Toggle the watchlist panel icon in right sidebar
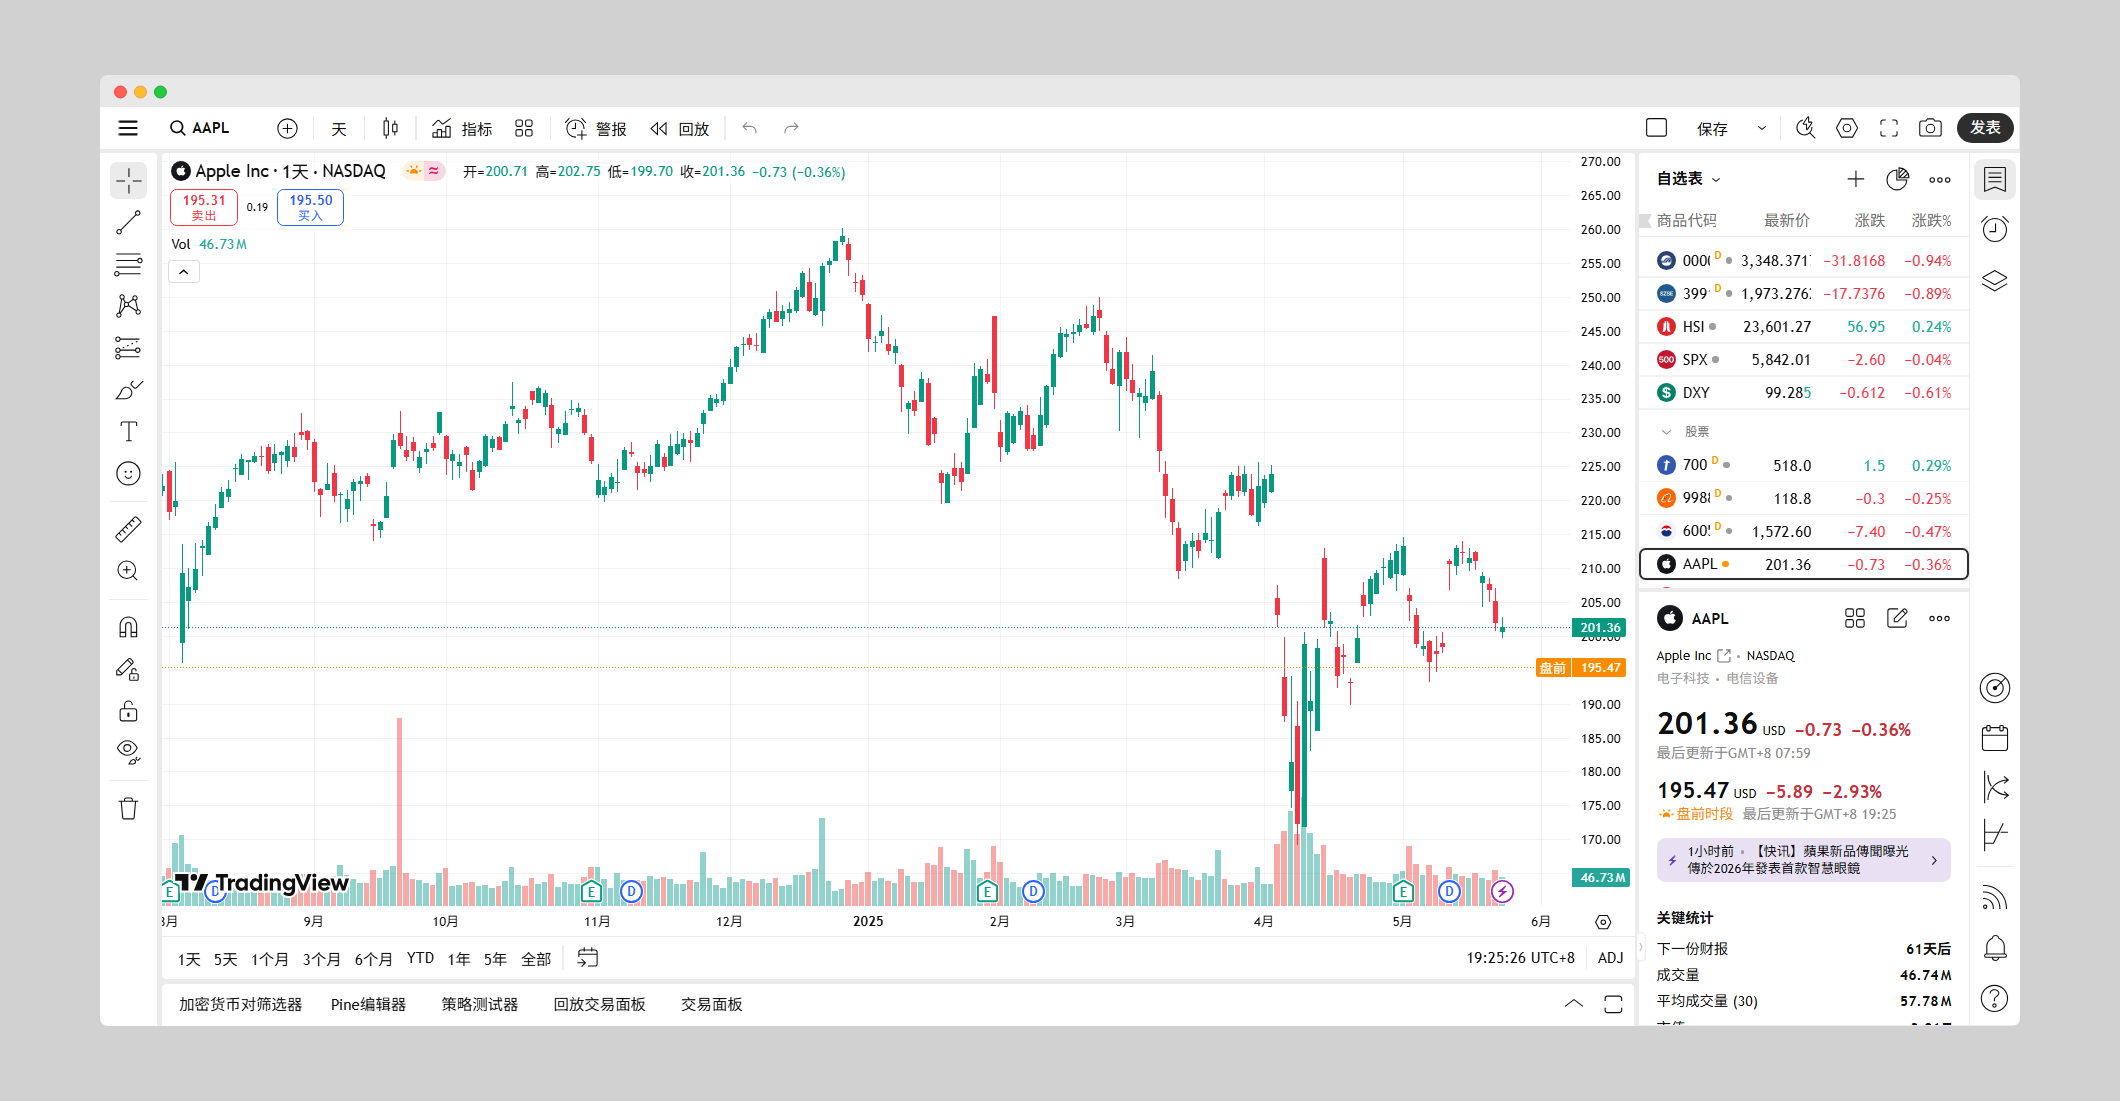Screen dimensions: 2120x1101 [1995, 180]
